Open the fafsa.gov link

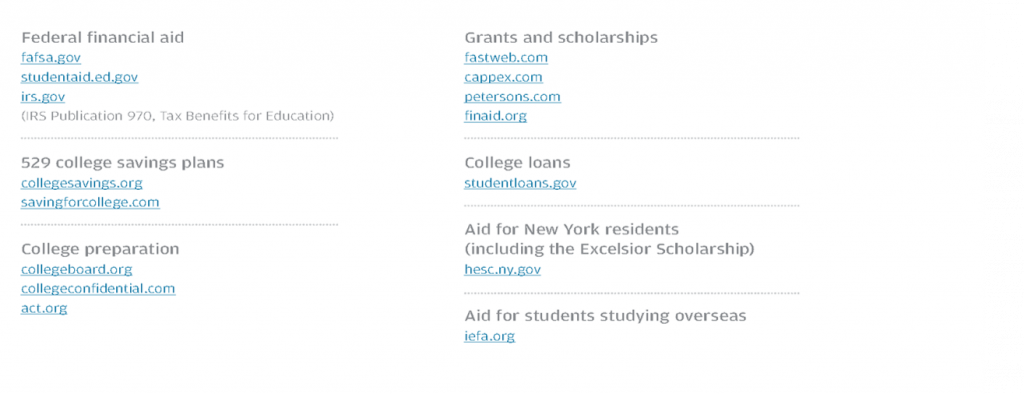coord(51,57)
